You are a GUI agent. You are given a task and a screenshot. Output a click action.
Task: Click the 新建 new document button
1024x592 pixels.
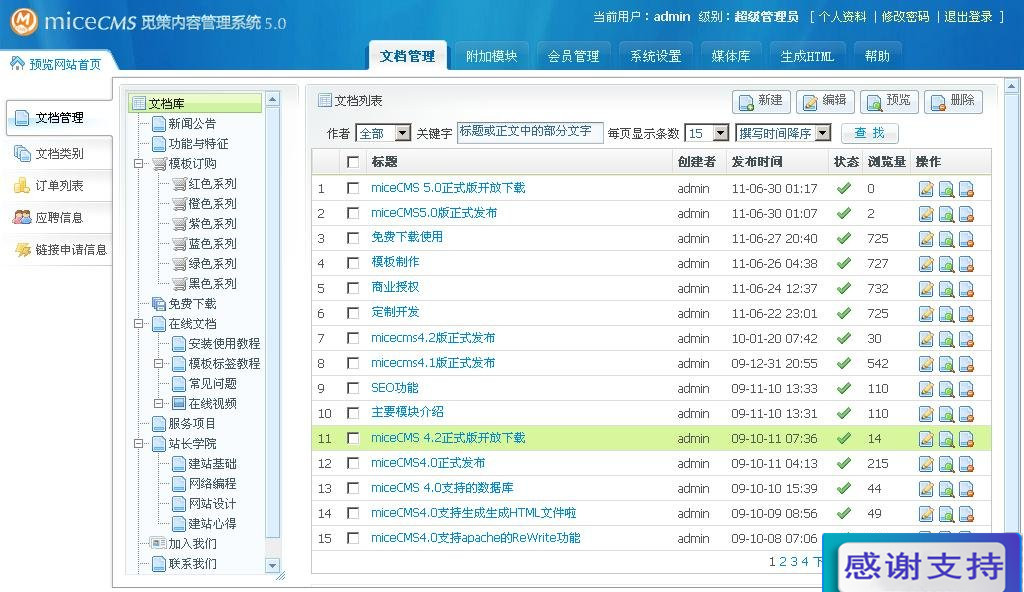coord(761,101)
